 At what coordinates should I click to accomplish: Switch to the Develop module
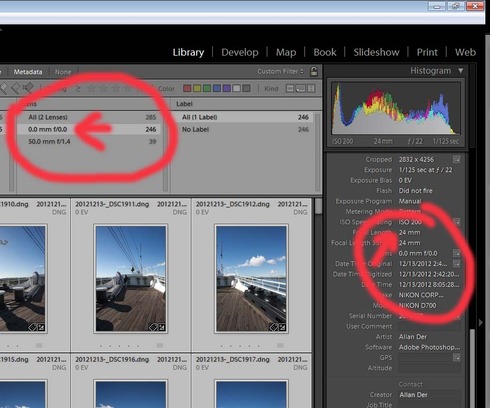240,52
